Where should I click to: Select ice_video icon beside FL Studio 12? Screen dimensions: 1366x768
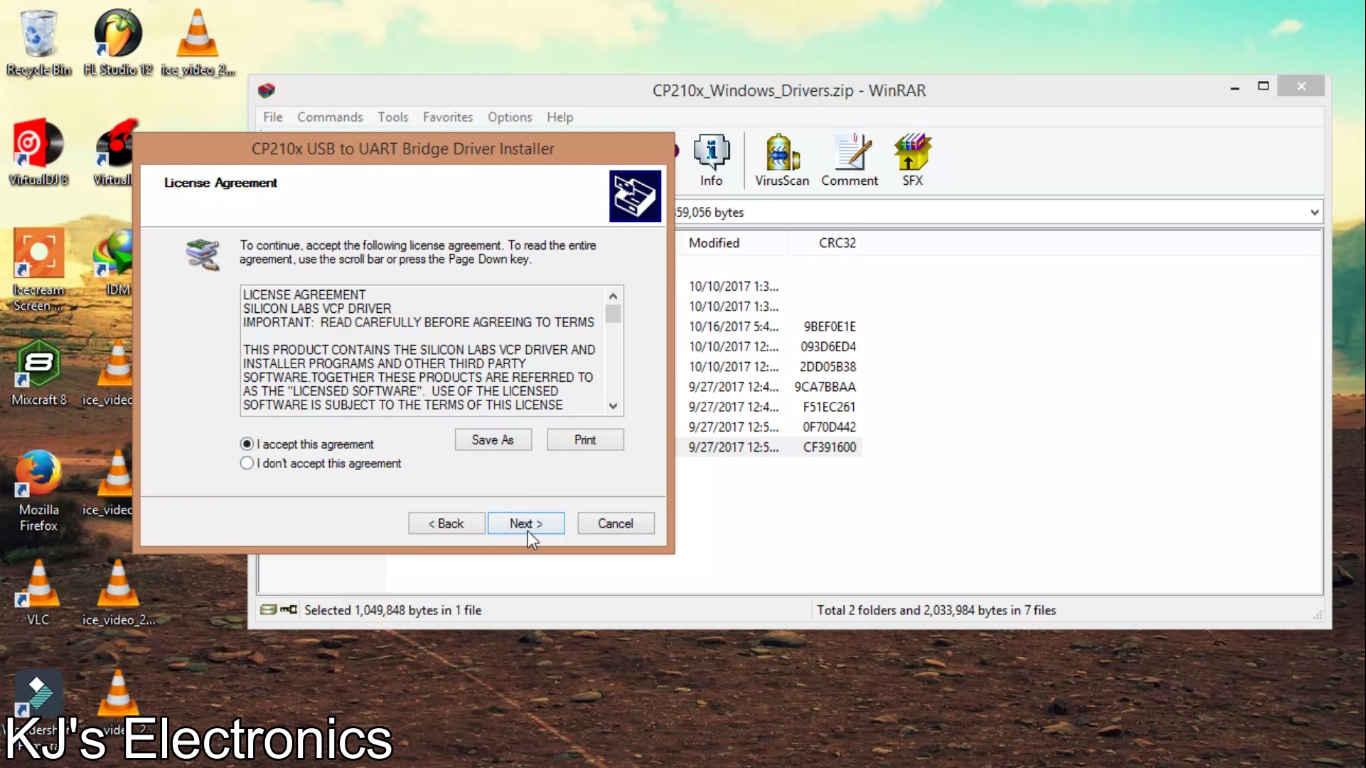pos(198,44)
